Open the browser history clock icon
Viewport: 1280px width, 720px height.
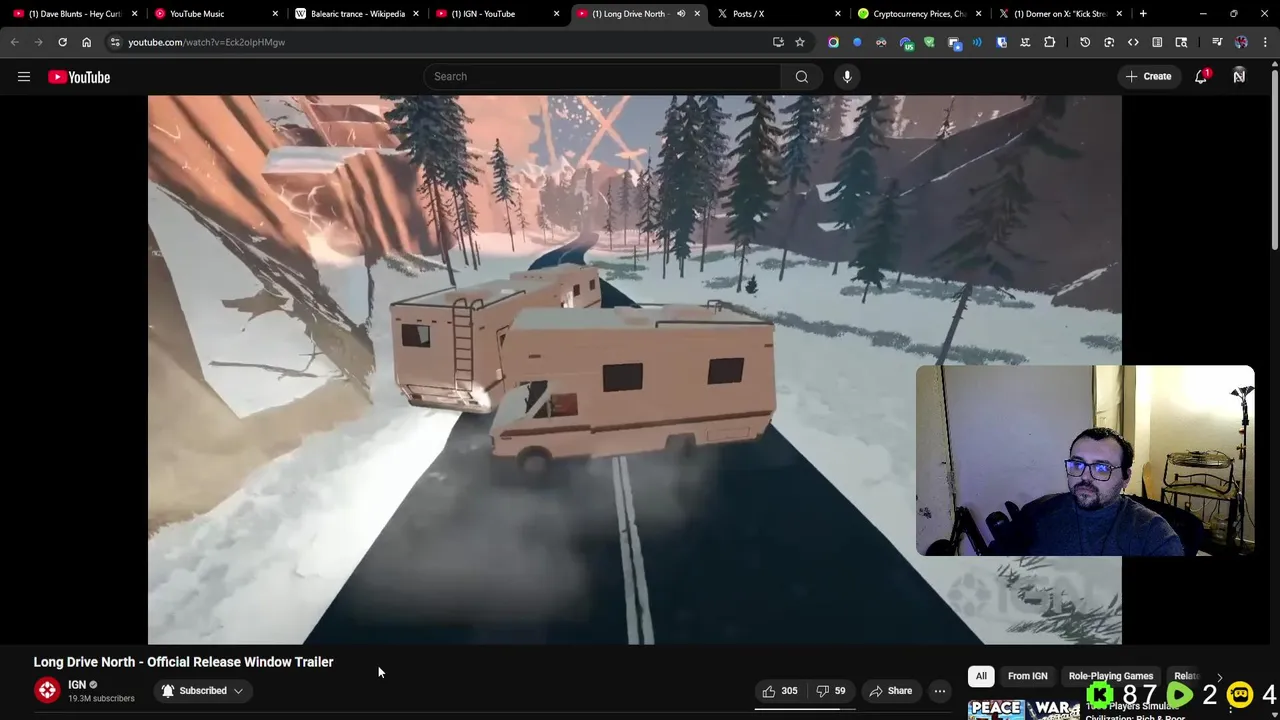click(1085, 42)
